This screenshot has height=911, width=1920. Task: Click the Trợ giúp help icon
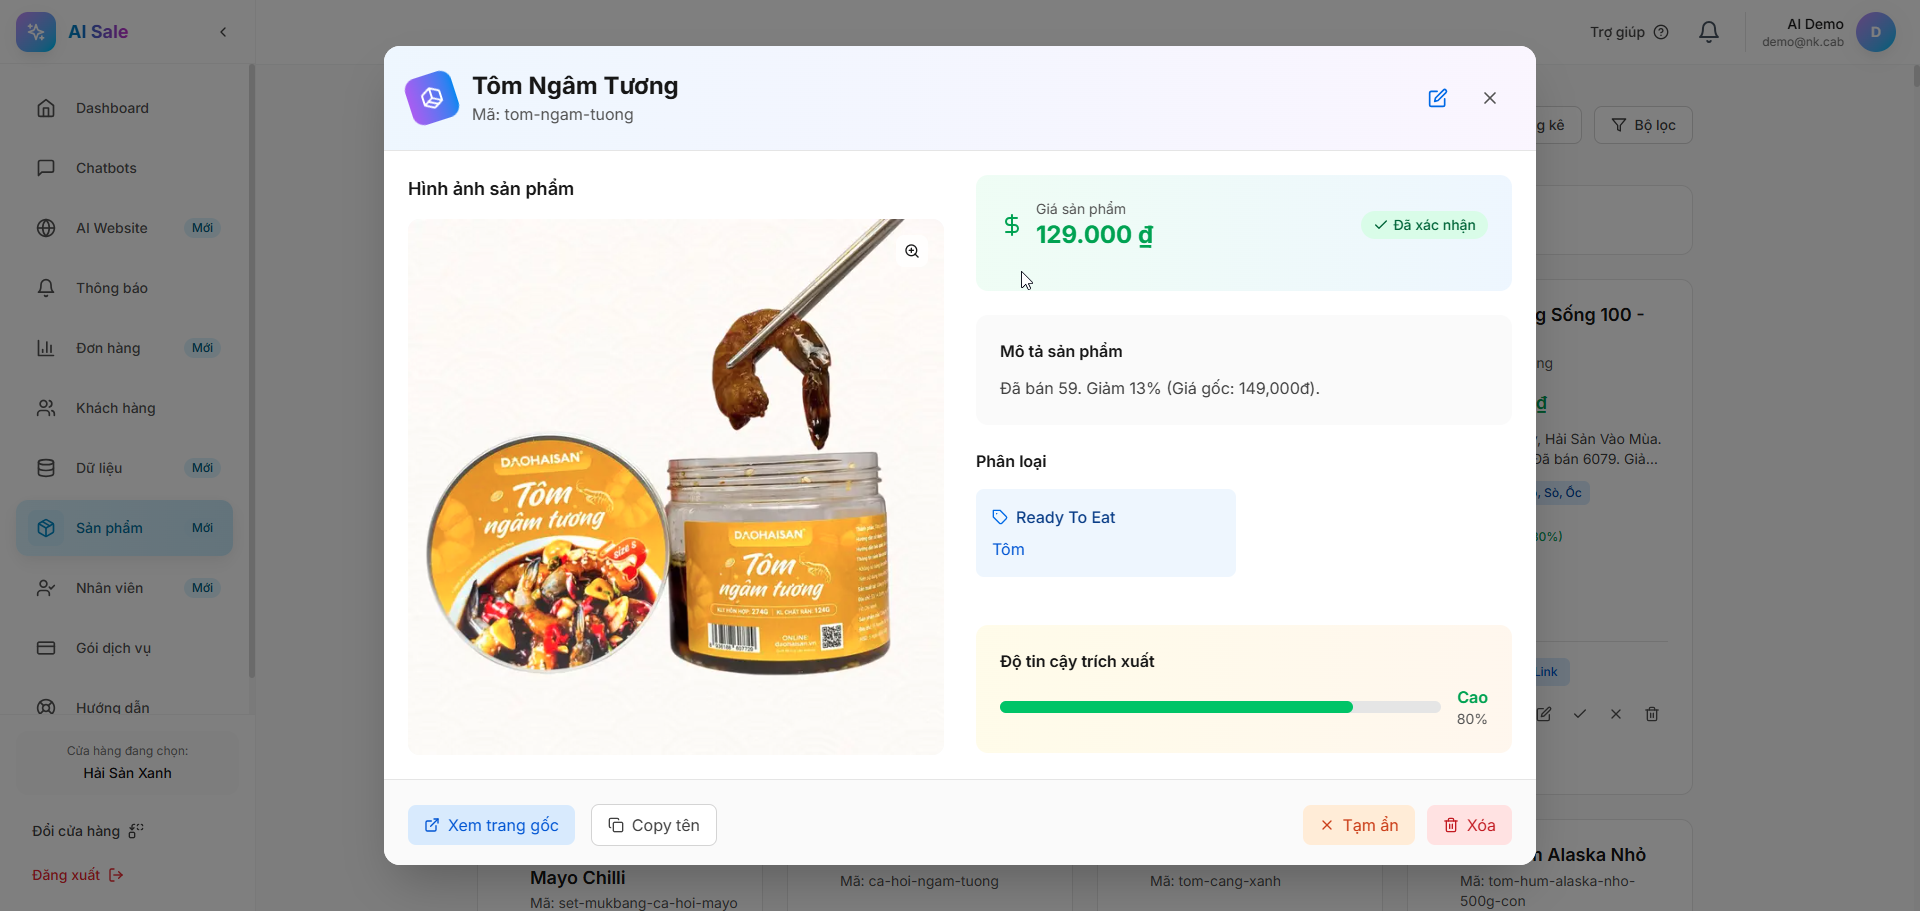1661,32
